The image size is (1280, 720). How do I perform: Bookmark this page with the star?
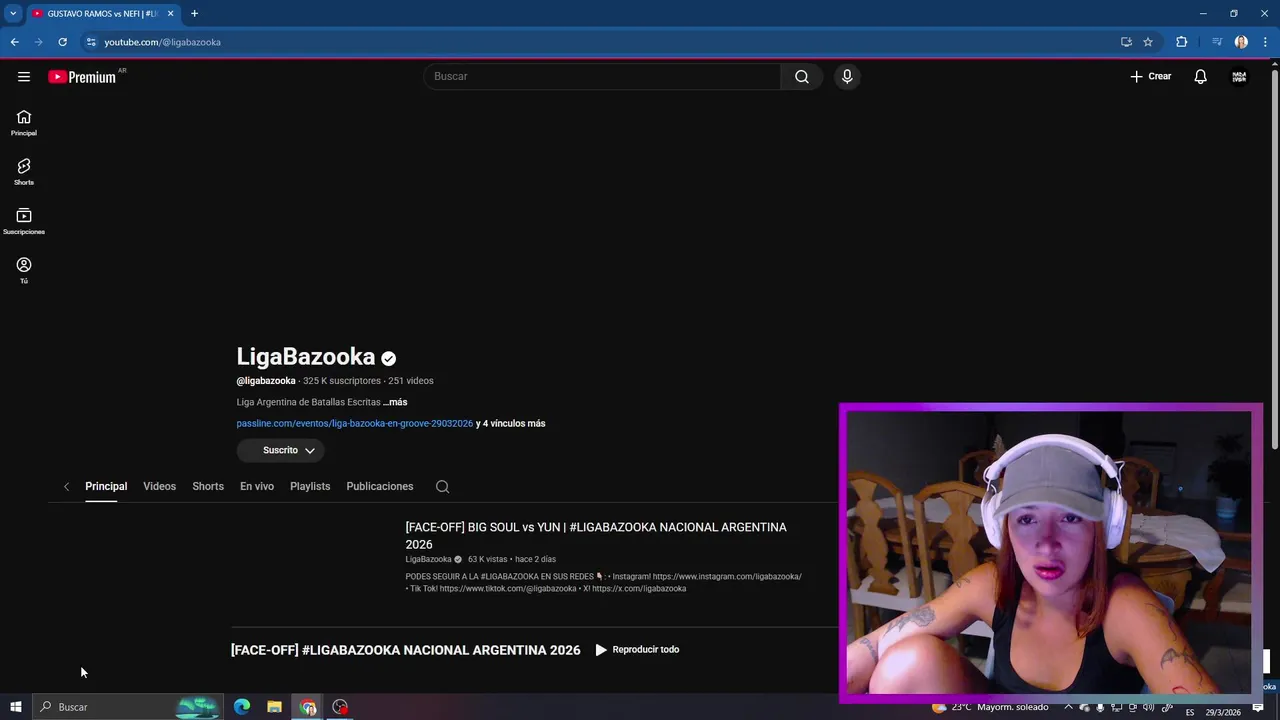(1148, 42)
